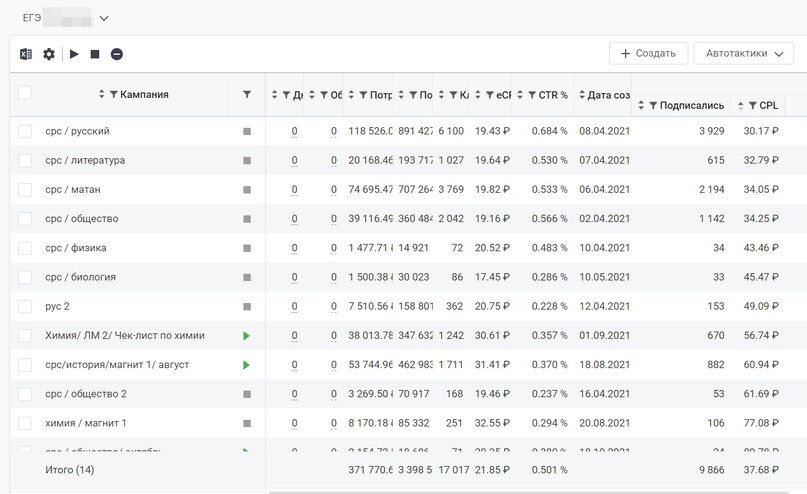Filter icon in CPL column
This screenshot has width=807, height=494.
[752, 105]
